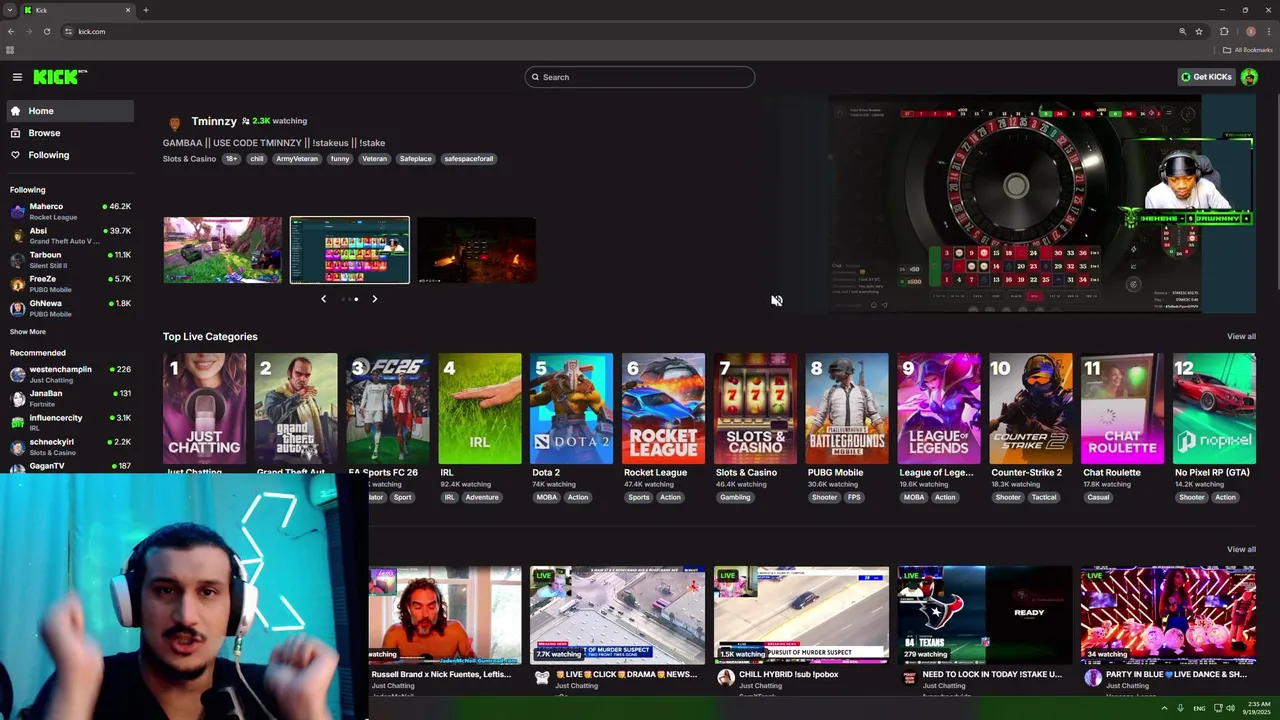View all streams in lower section
Viewport: 1280px width, 720px height.
click(1241, 550)
